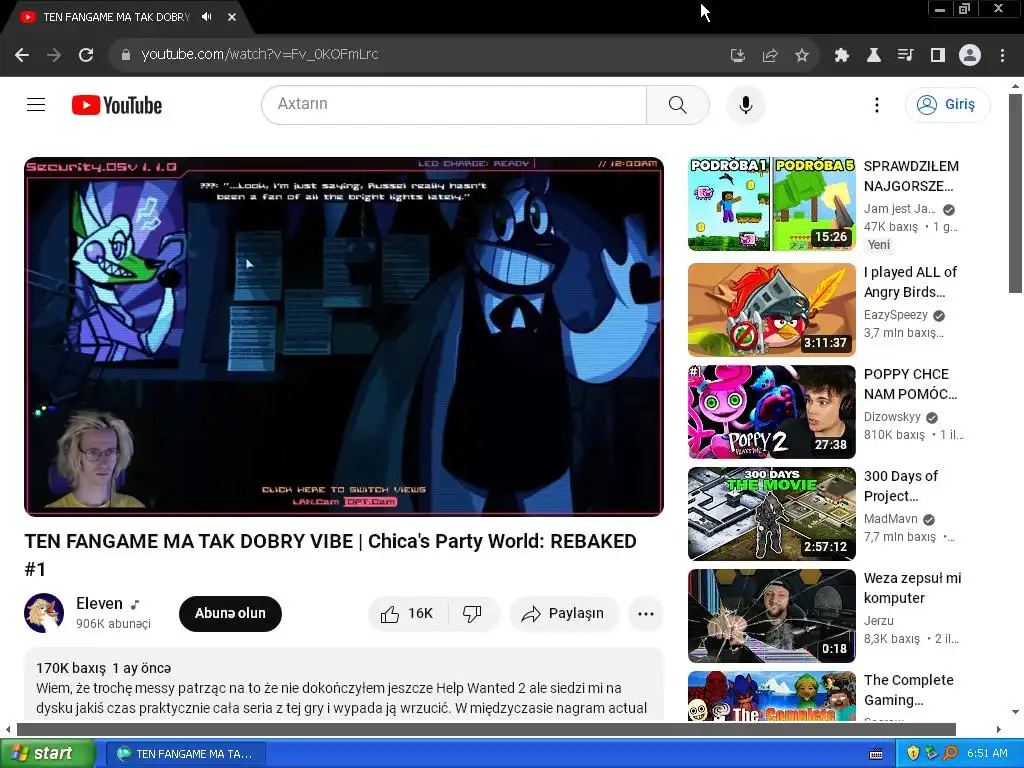Screen dimensions: 1024x768
Task: Click the YouTube logo
Action: (117, 105)
